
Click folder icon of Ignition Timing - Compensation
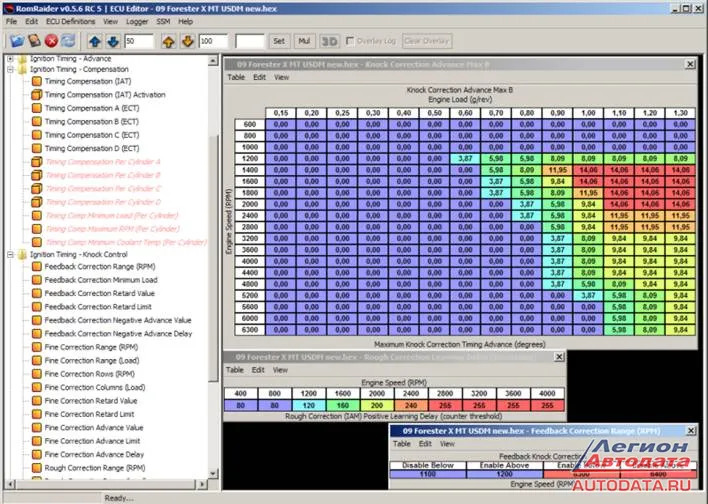[22, 70]
